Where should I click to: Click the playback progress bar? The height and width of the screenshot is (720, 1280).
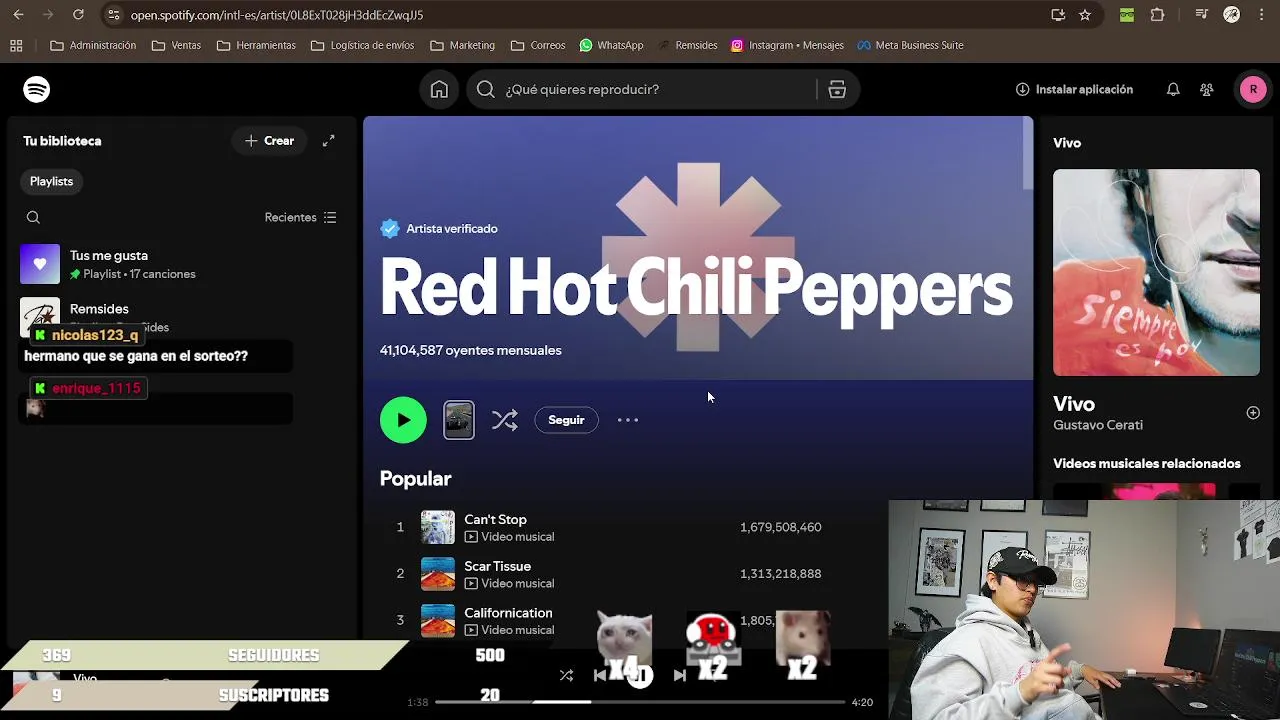[x=640, y=702]
